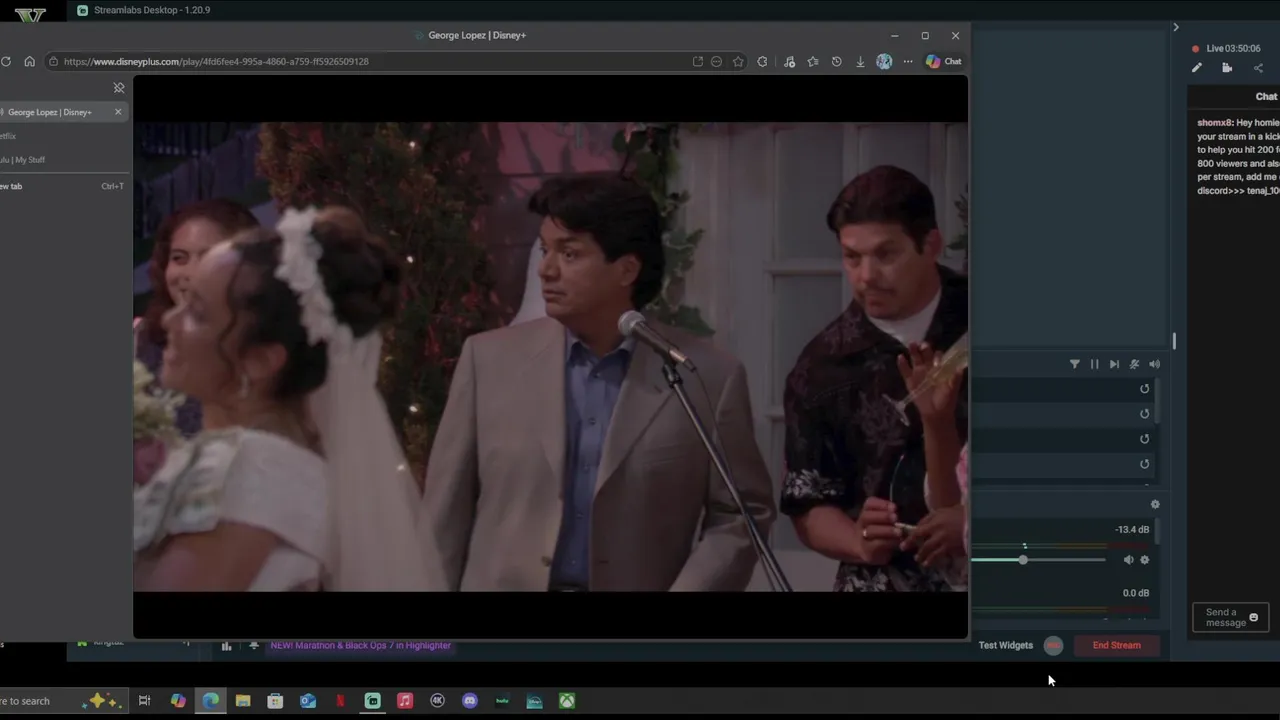Open Copilot Chat in the browser
The width and height of the screenshot is (1280, 720).
pos(943,61)
